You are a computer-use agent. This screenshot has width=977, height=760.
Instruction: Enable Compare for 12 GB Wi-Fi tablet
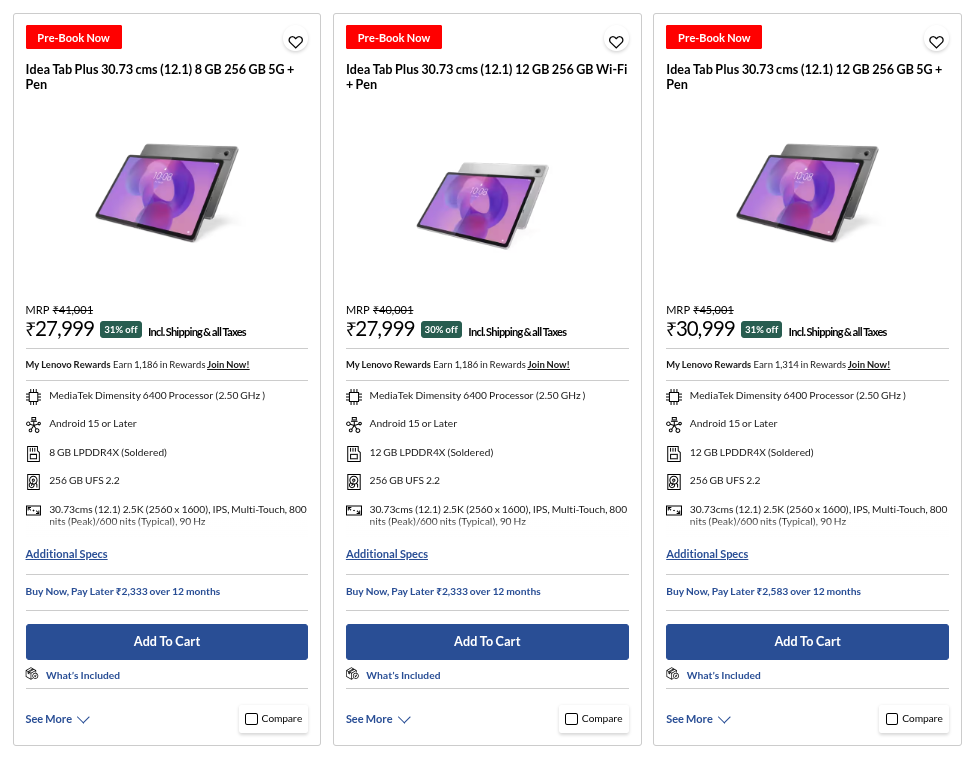pos(572,719)
